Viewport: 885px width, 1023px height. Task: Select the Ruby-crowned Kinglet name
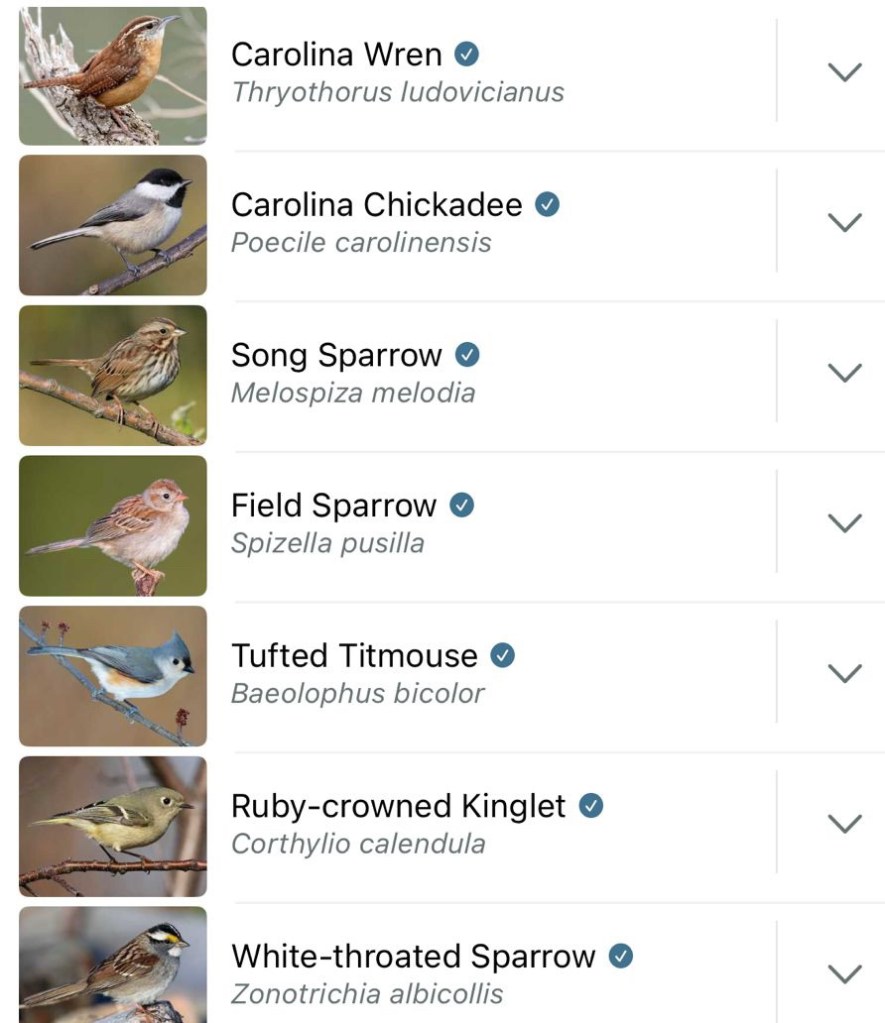(x=398, y=806)
